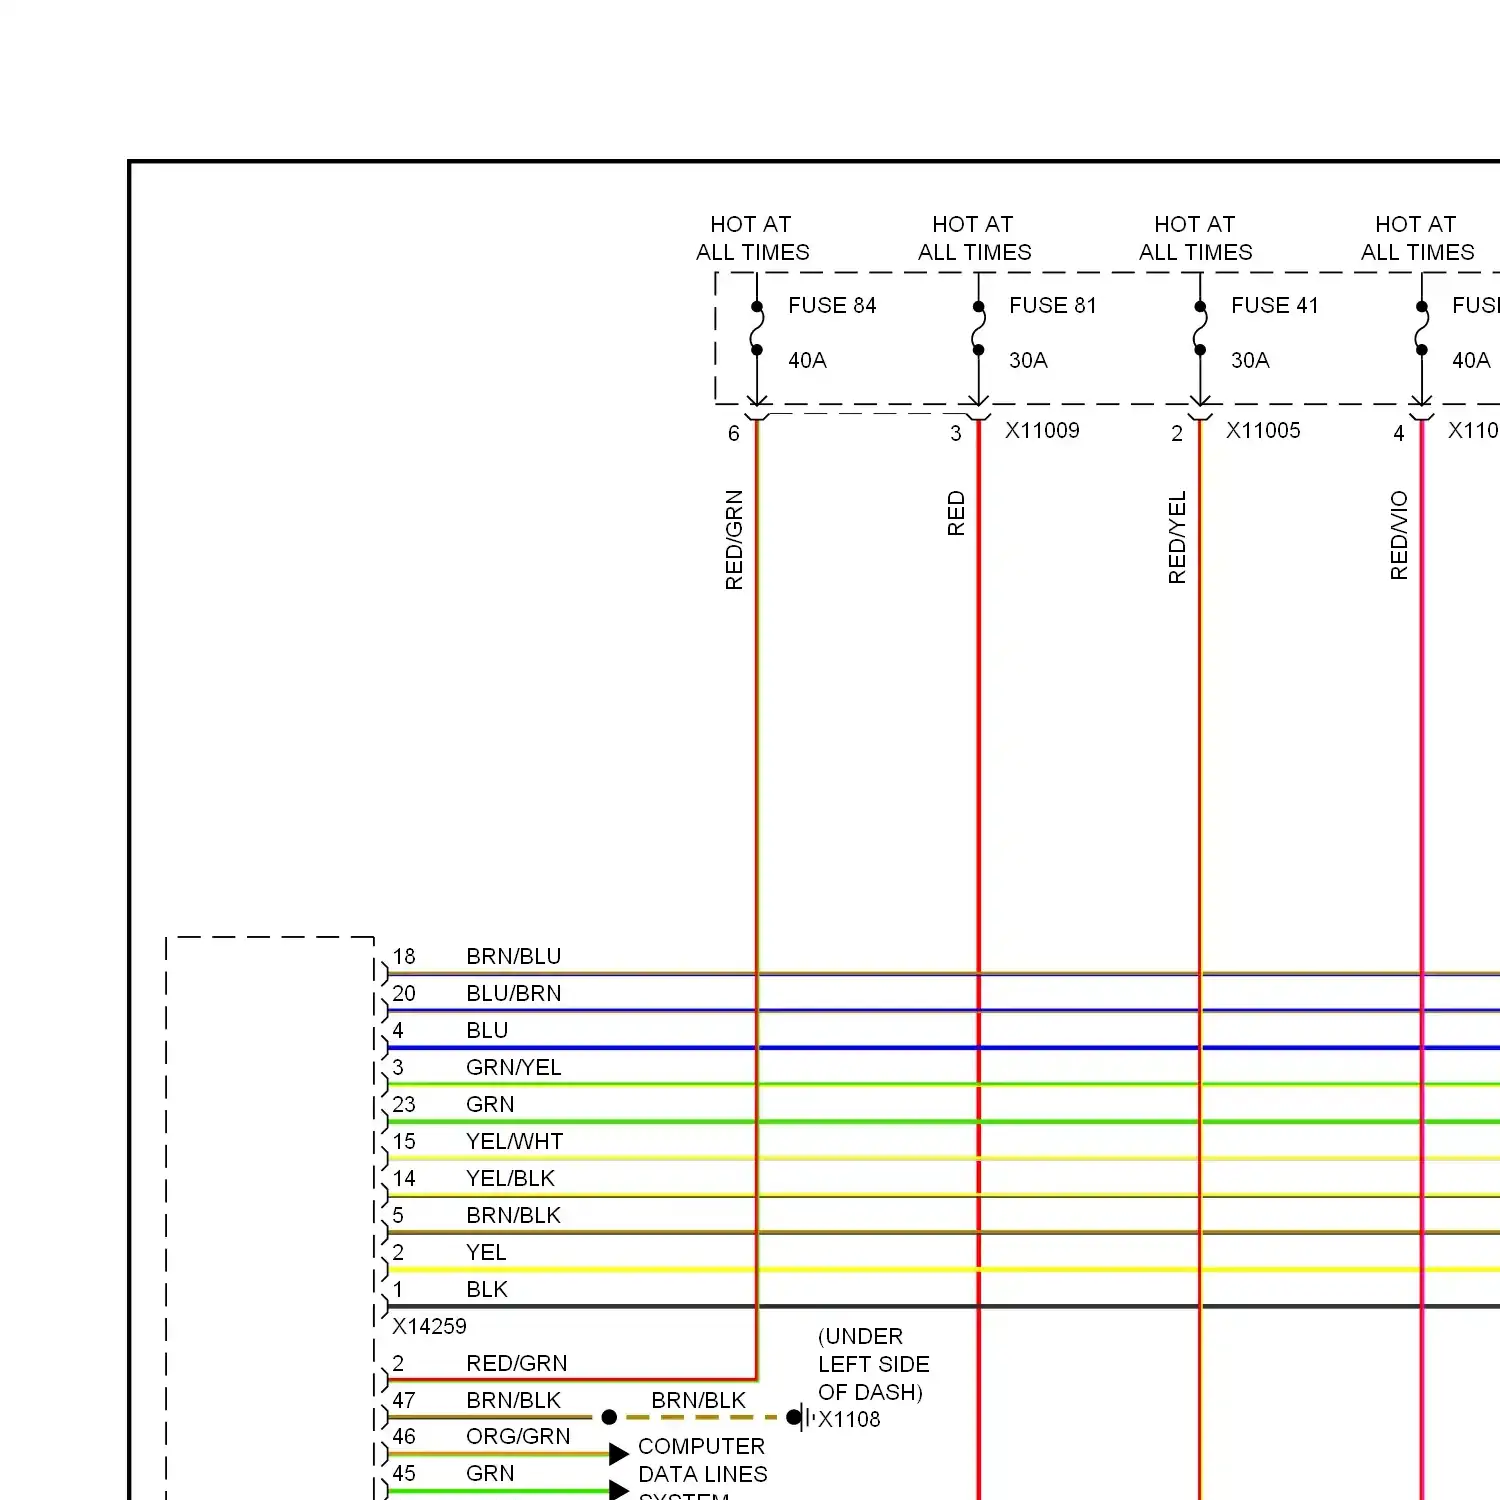Select connector label X11005
This screenshot has width=1500, height=1500.
click(x=1263, y=430)
